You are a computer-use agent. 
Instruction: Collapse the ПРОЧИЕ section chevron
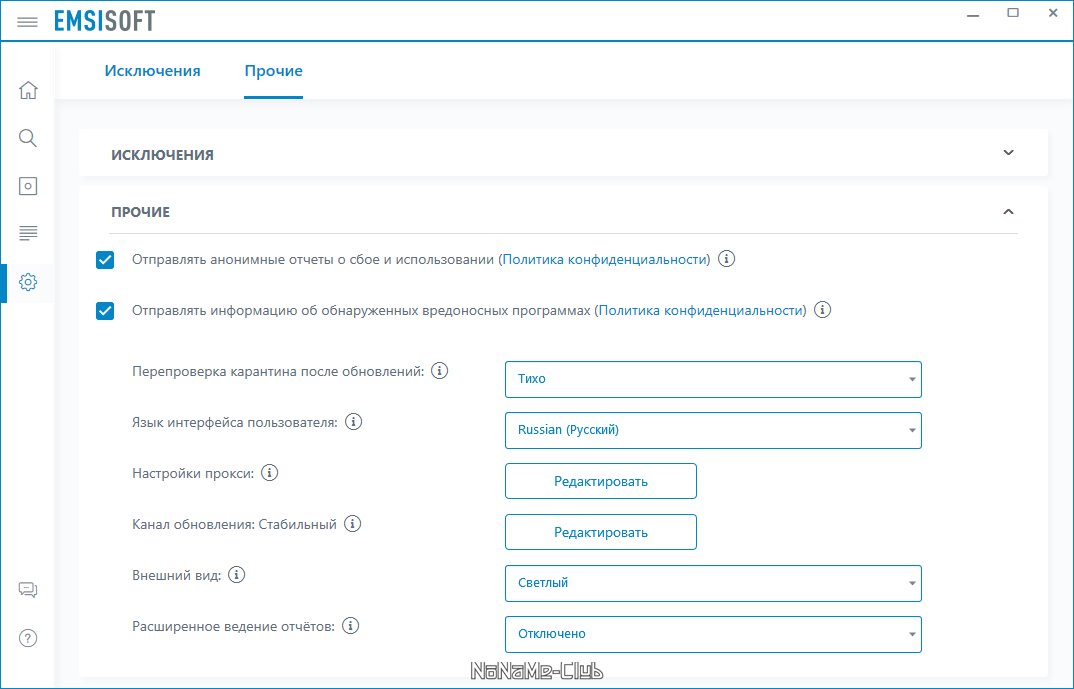1008,212
